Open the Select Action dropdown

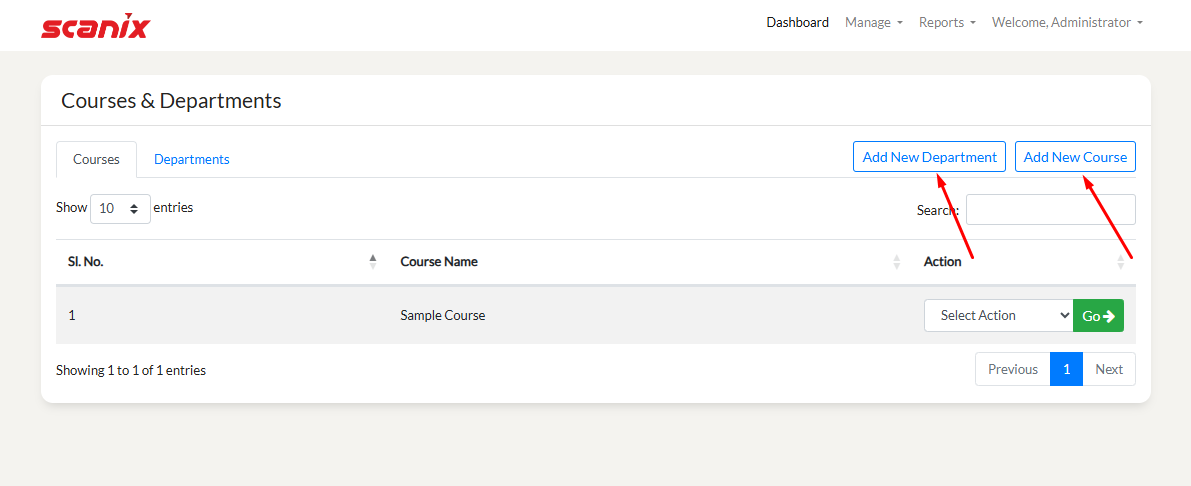pyautogui.click(x=998, y=315)
